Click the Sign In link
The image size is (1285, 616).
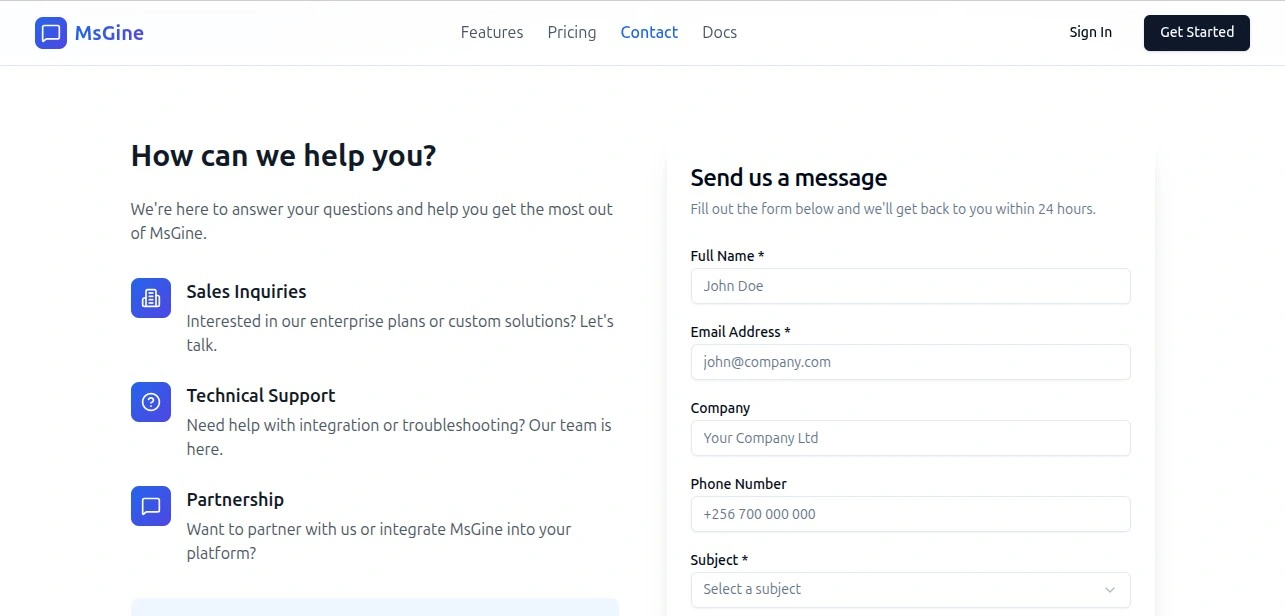1090,33
